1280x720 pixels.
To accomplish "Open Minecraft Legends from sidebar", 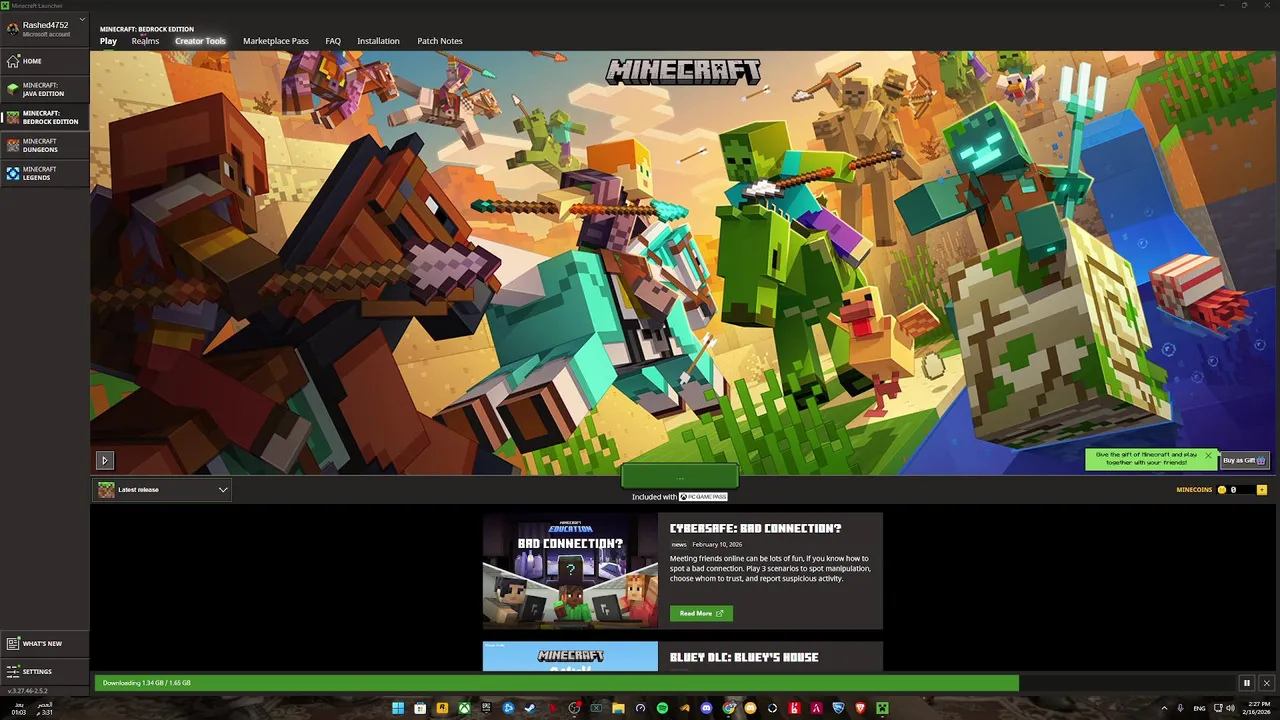I will (x=45, y=173).
